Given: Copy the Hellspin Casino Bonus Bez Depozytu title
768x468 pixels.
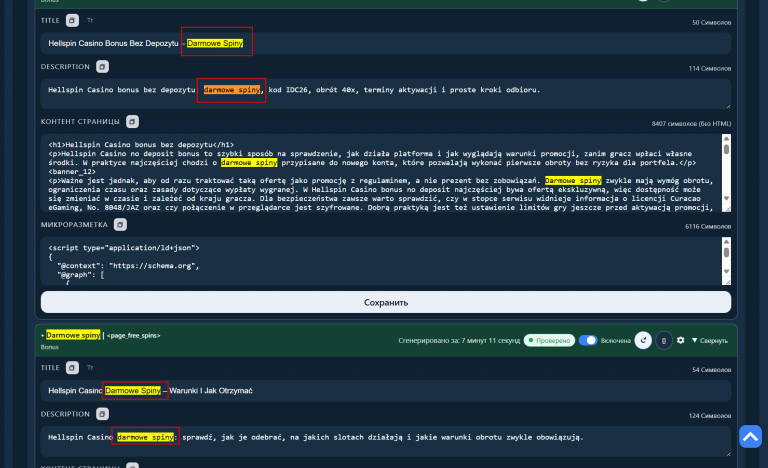Looking at the screenshot, I should pos(72,21).
